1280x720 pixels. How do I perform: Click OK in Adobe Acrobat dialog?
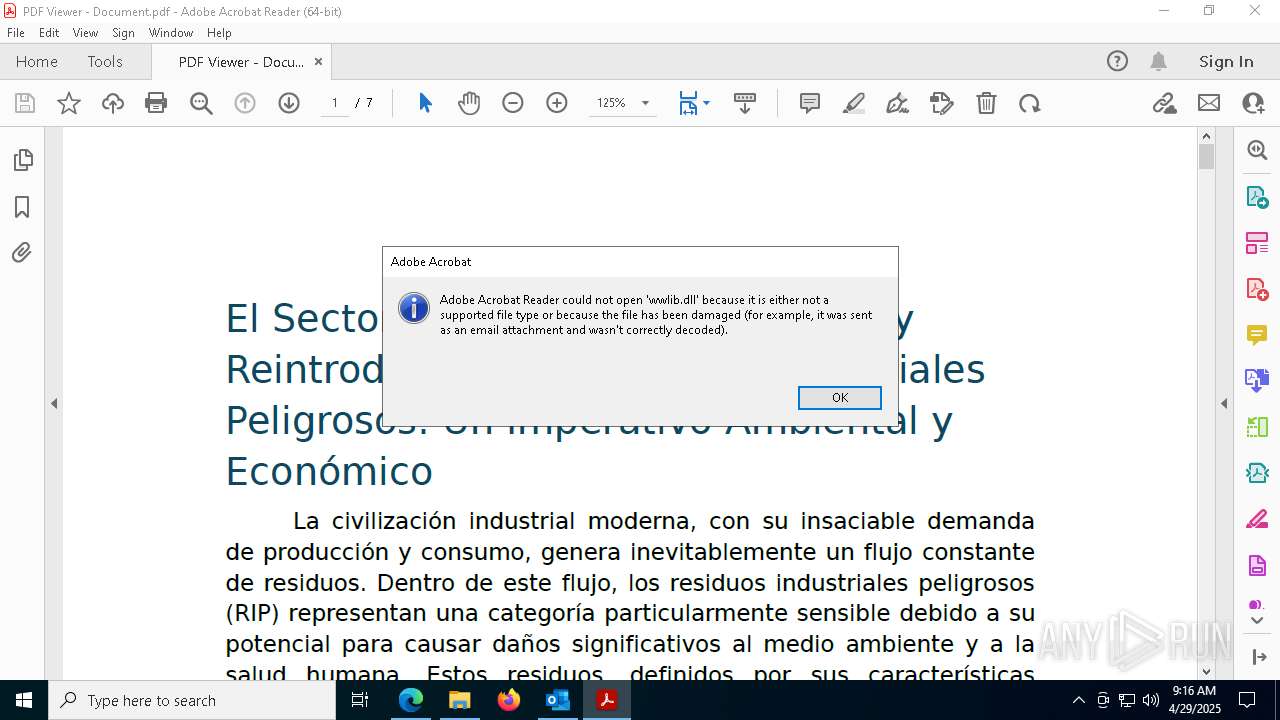pyautogui.click(x=840, y=398)
